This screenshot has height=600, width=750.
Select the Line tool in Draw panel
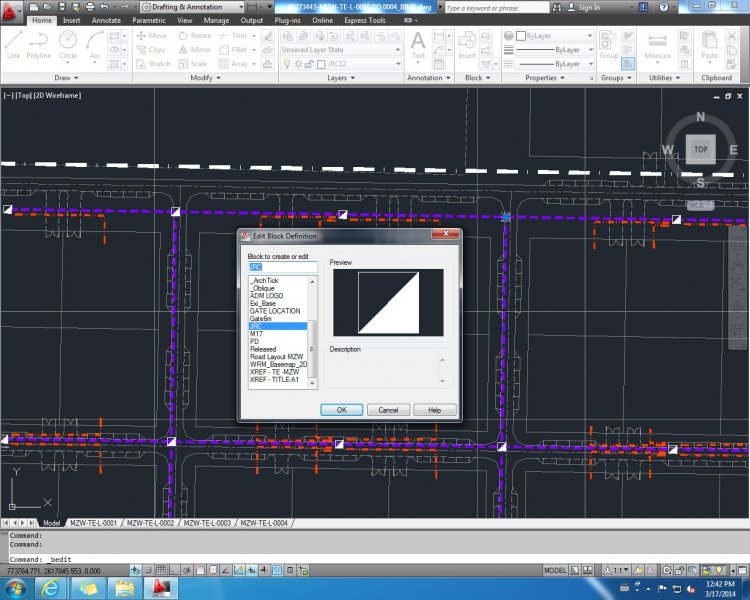(13, 42)
